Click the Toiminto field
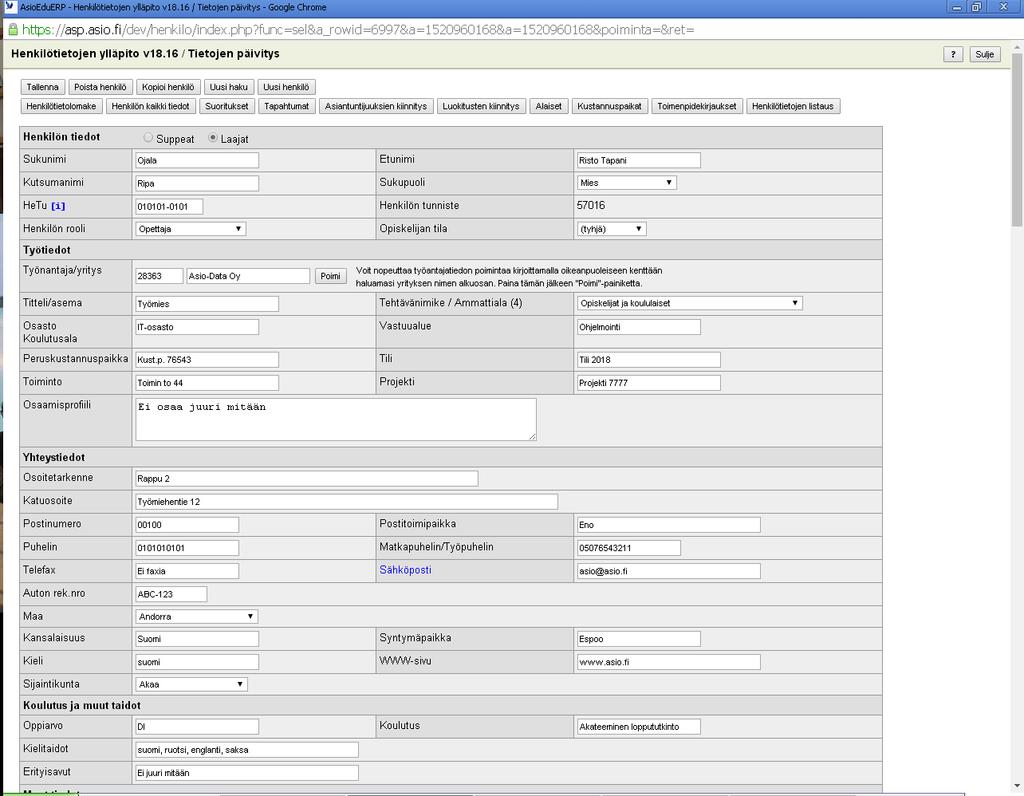This screenshot has width=1024, height=796. point(206,383)
